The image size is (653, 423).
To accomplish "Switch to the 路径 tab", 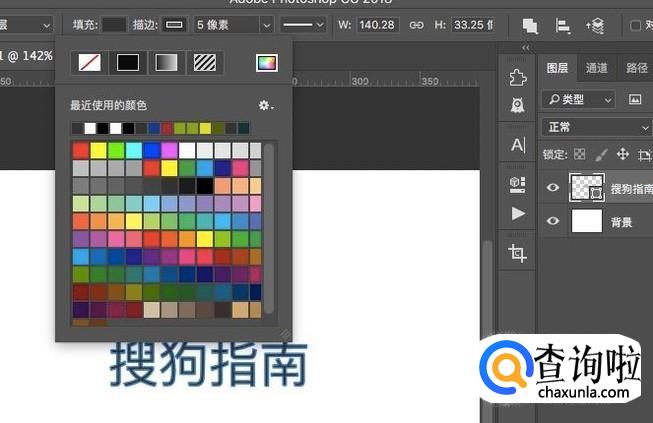I will point(636,68).
